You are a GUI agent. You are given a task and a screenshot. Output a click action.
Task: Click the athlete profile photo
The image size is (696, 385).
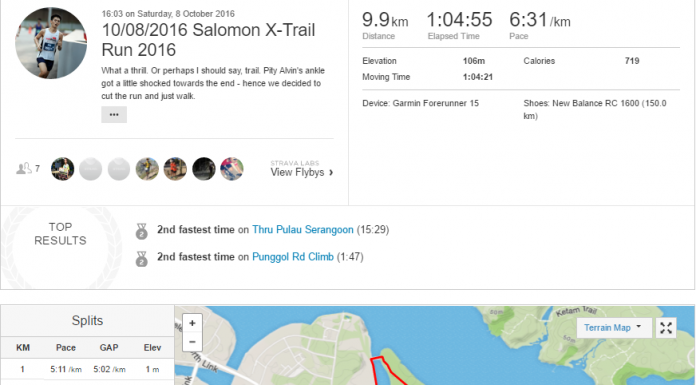pos(51,43)
